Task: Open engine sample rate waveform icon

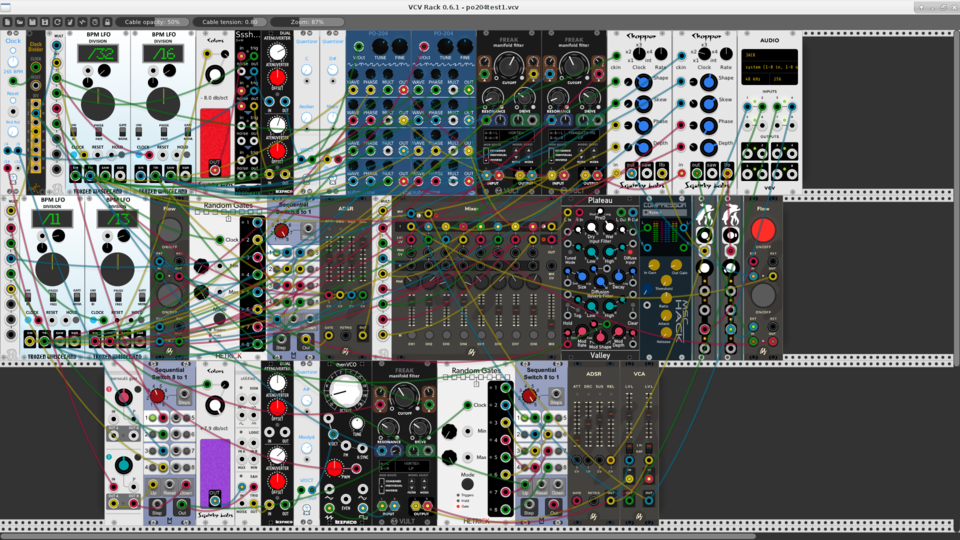Action: coord(82,22)
